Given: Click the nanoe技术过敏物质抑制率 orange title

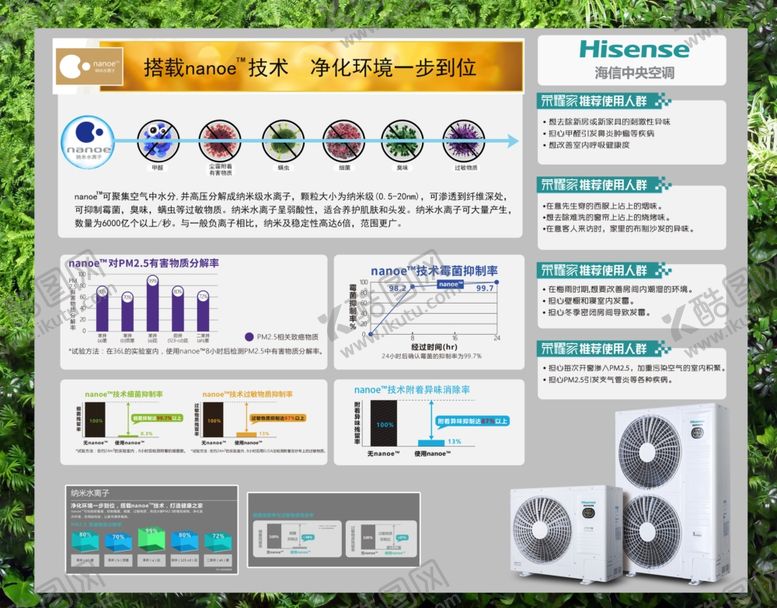Looking at the screenshot, I should [247, 394].
